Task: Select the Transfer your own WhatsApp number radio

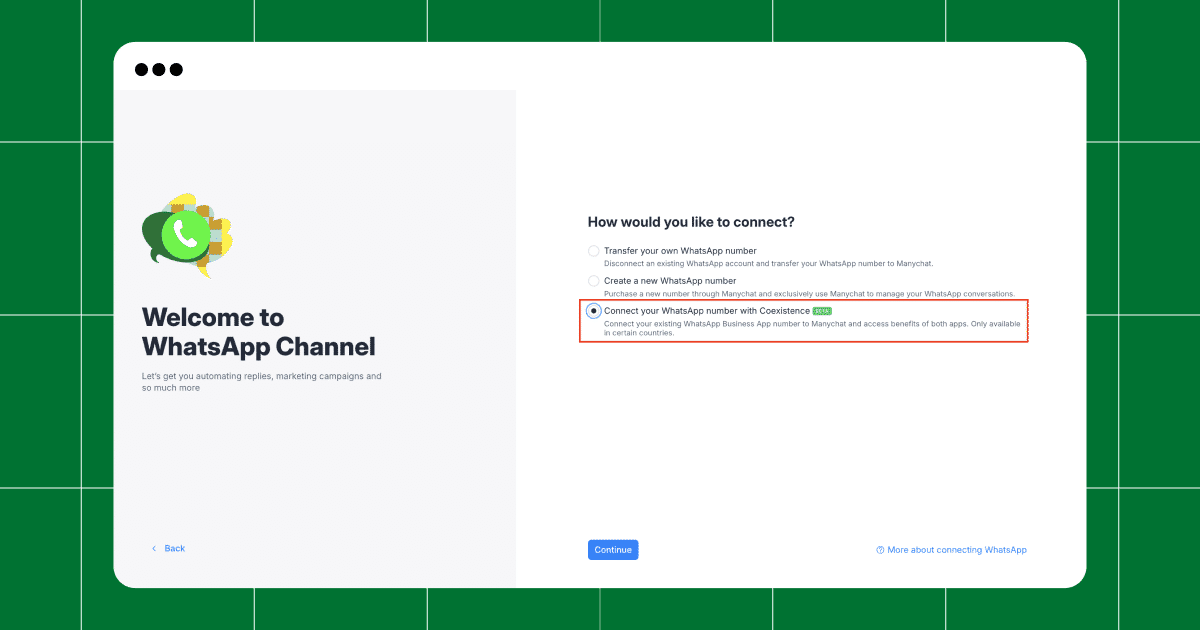Action: [594, 251]
